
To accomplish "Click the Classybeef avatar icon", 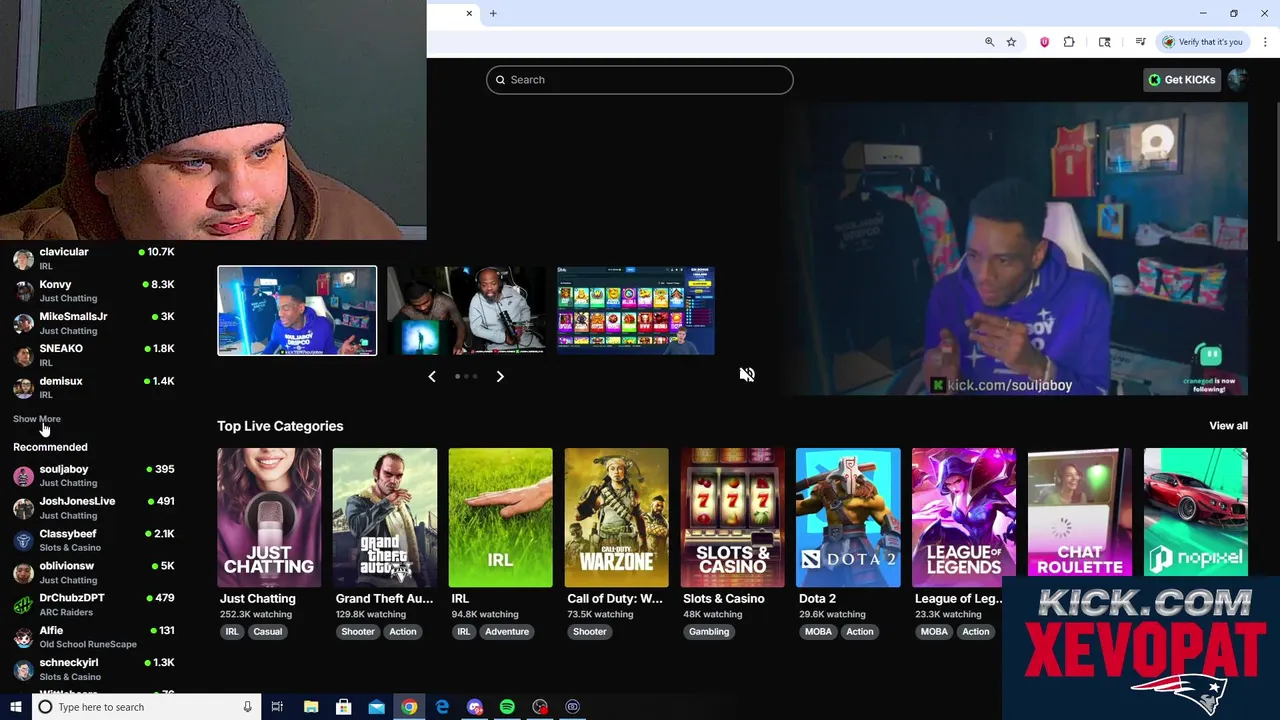I will click(23, 541).
